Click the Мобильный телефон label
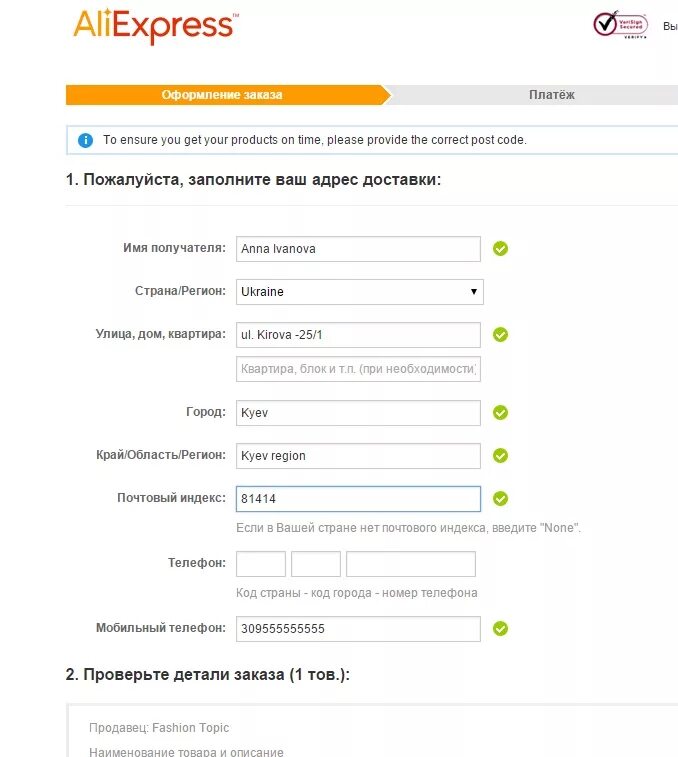678x757 pixels. pyautogui.click(x=161, y=628)
